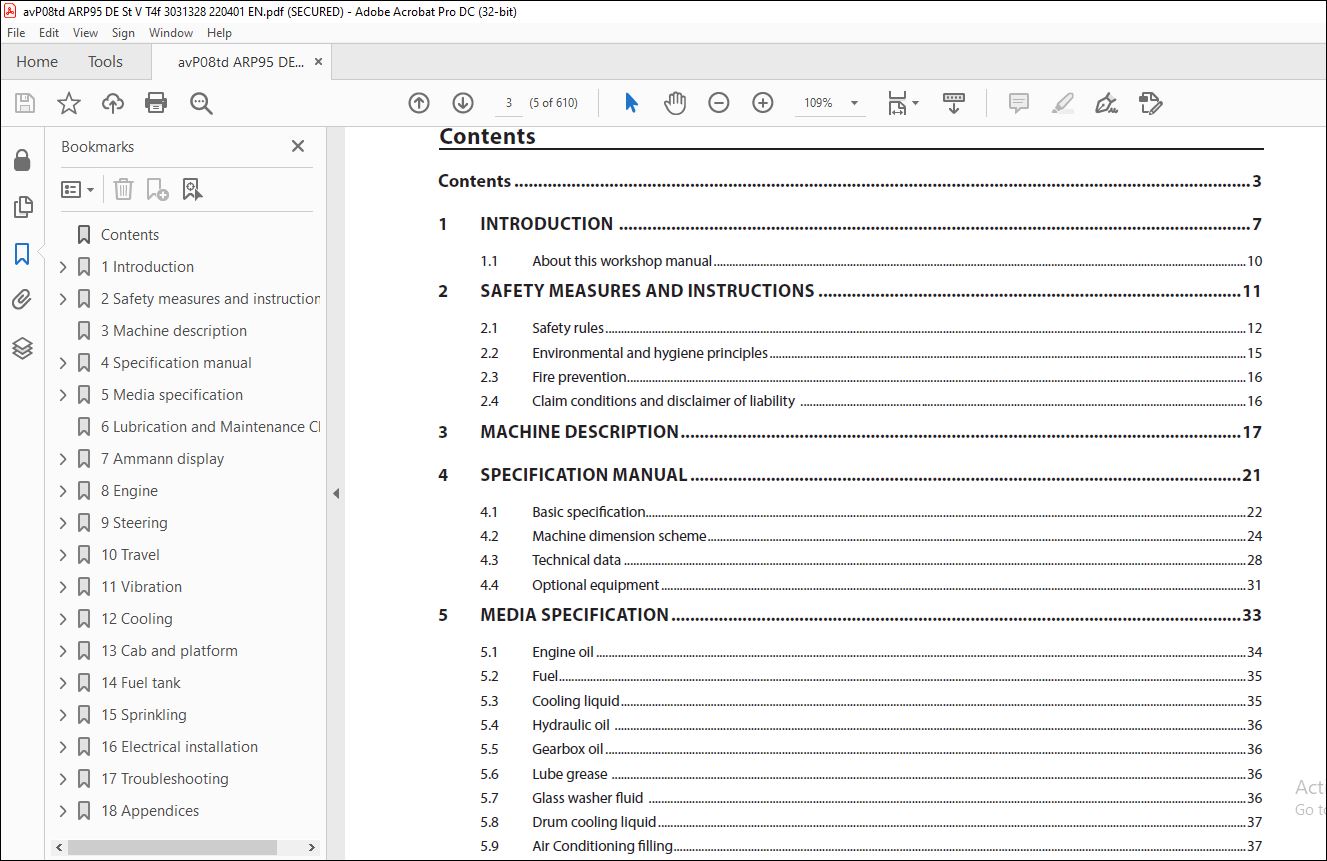Expand the 16 Electrical installation bookmark
The image size is (1327, 861).
click(x=63, y=747)
